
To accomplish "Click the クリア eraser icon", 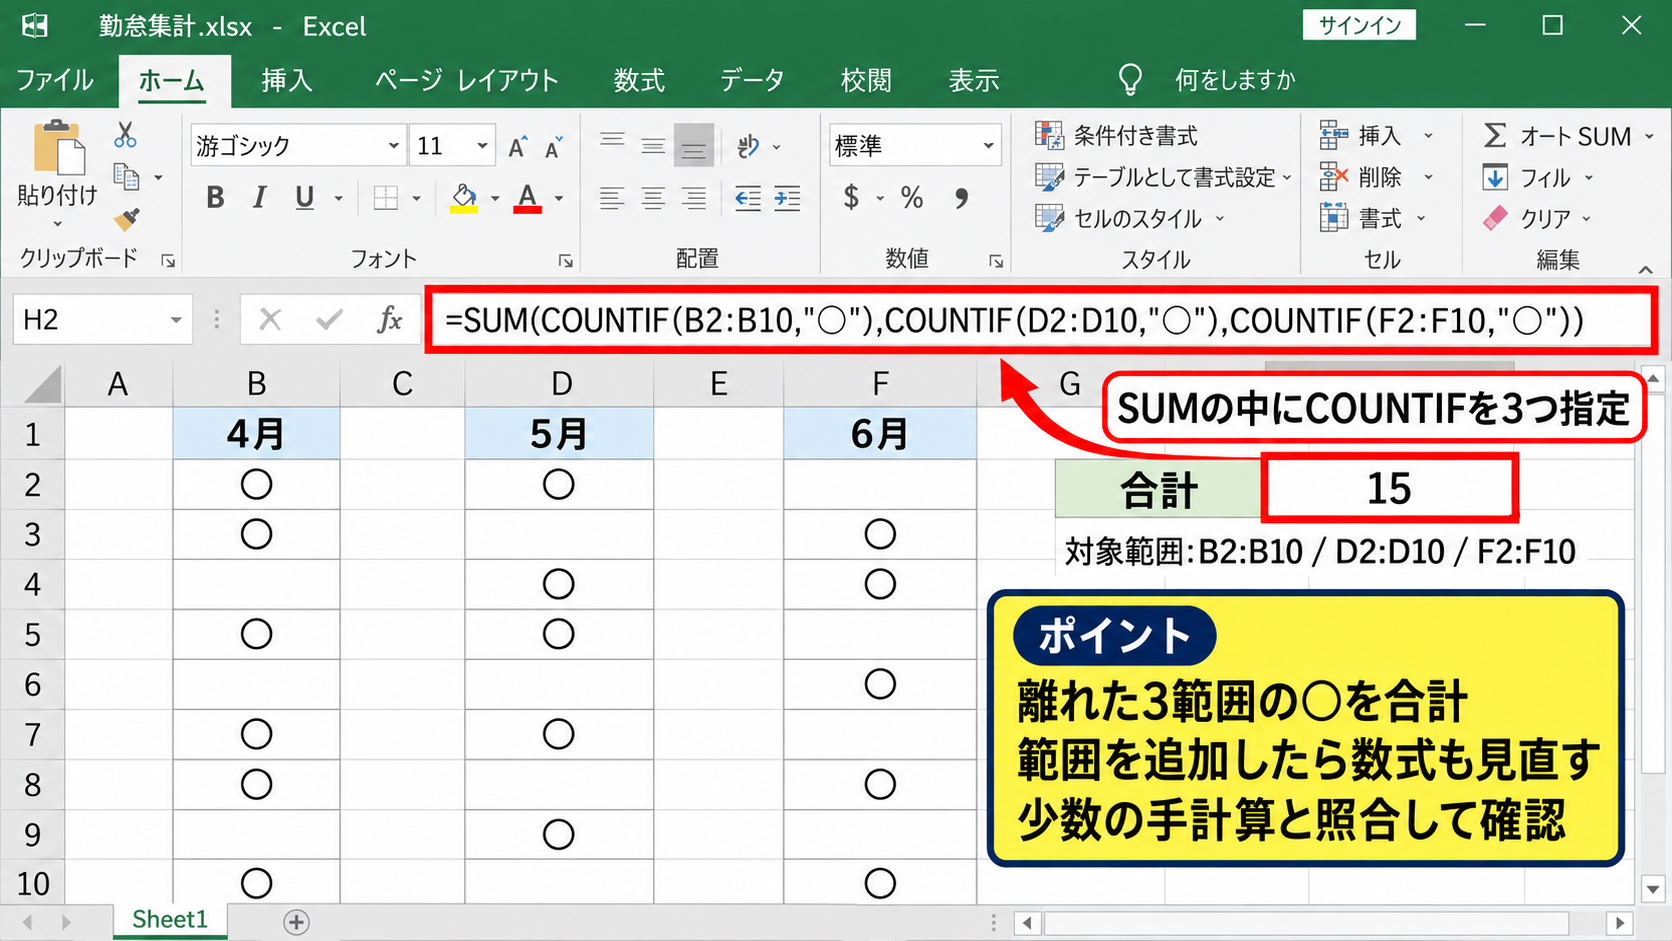I will [x=1495, y=218].
